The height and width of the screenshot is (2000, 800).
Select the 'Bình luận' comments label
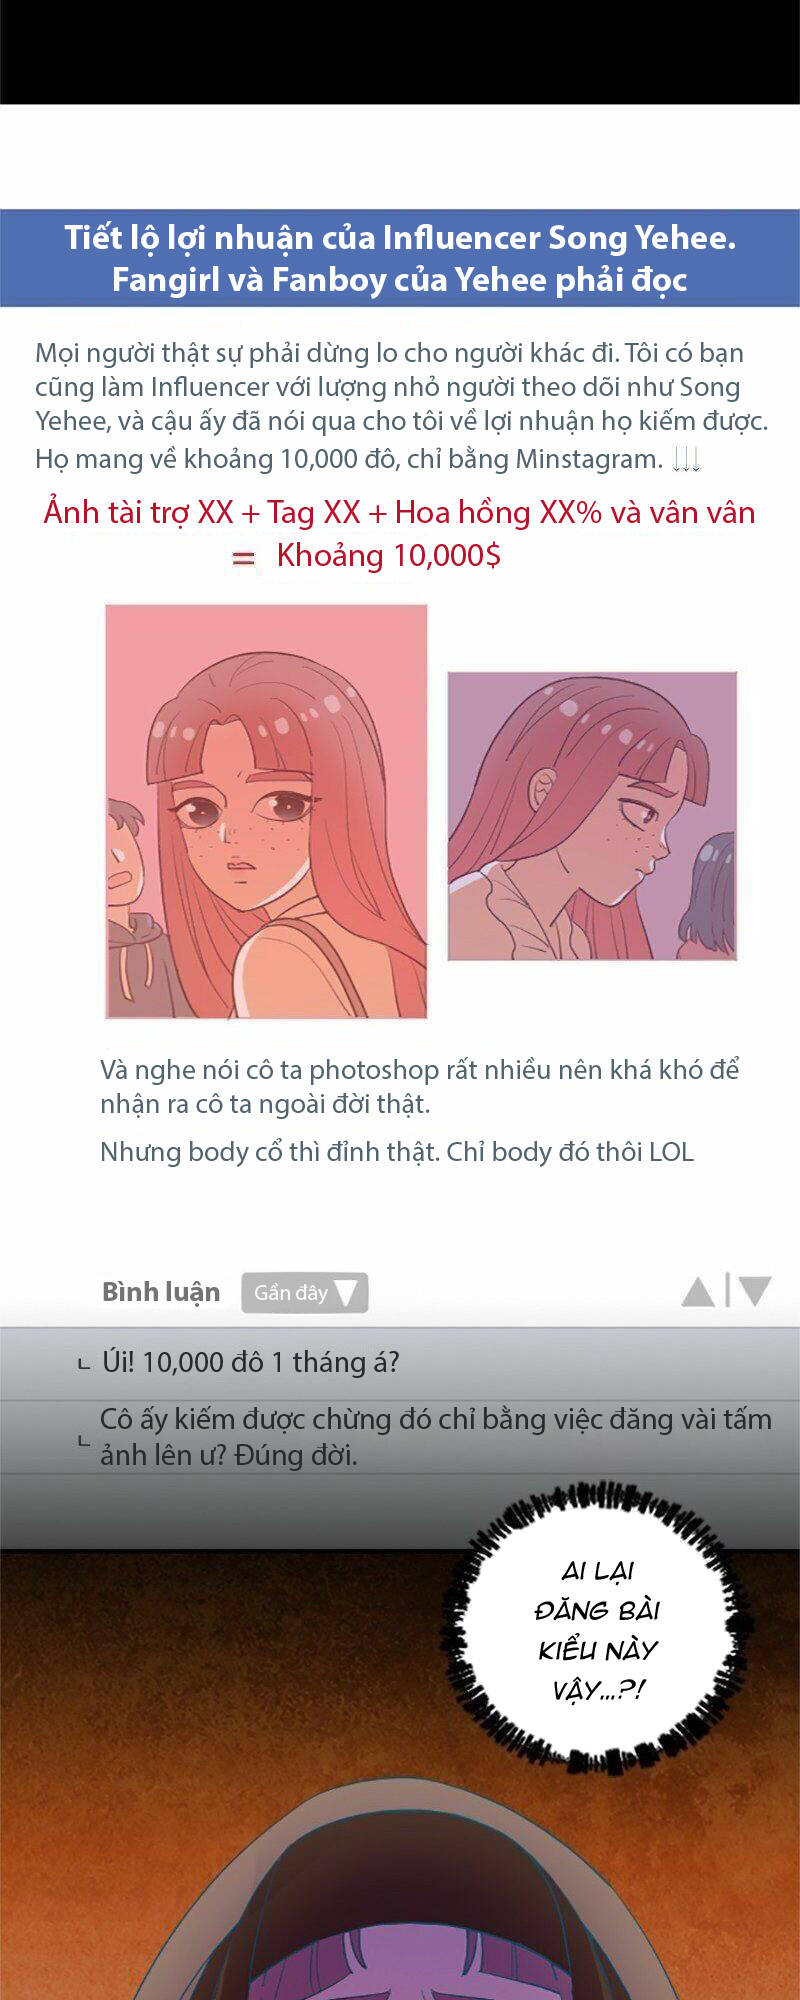[161, 1292]
